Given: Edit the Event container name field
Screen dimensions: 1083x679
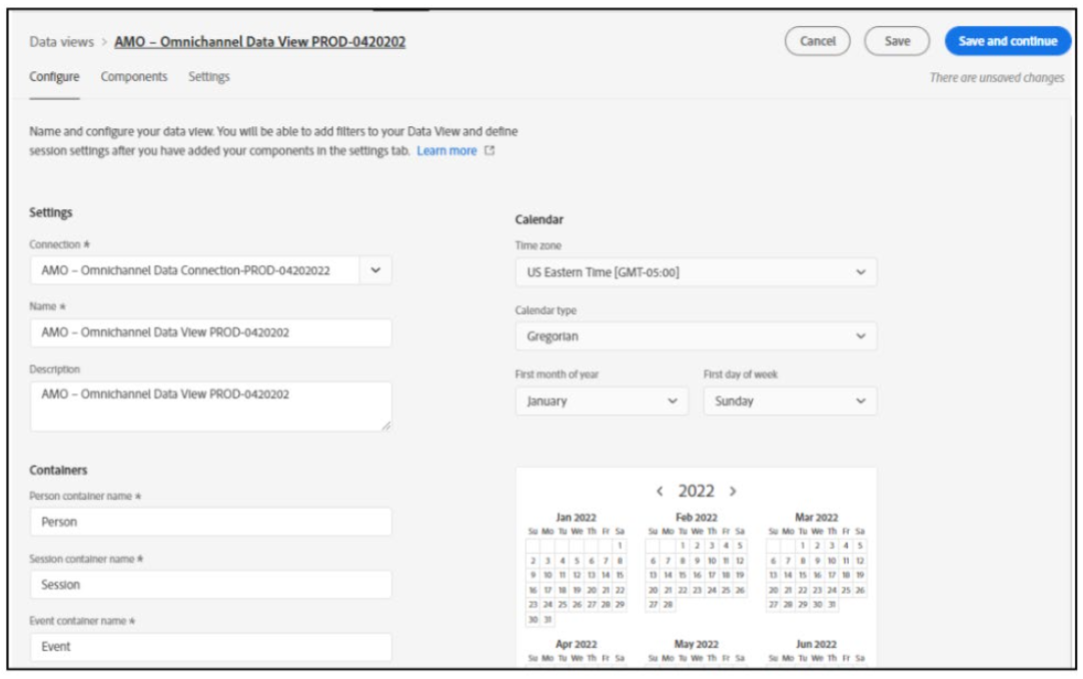Looking at the screenshot, I should pos(211,647).
